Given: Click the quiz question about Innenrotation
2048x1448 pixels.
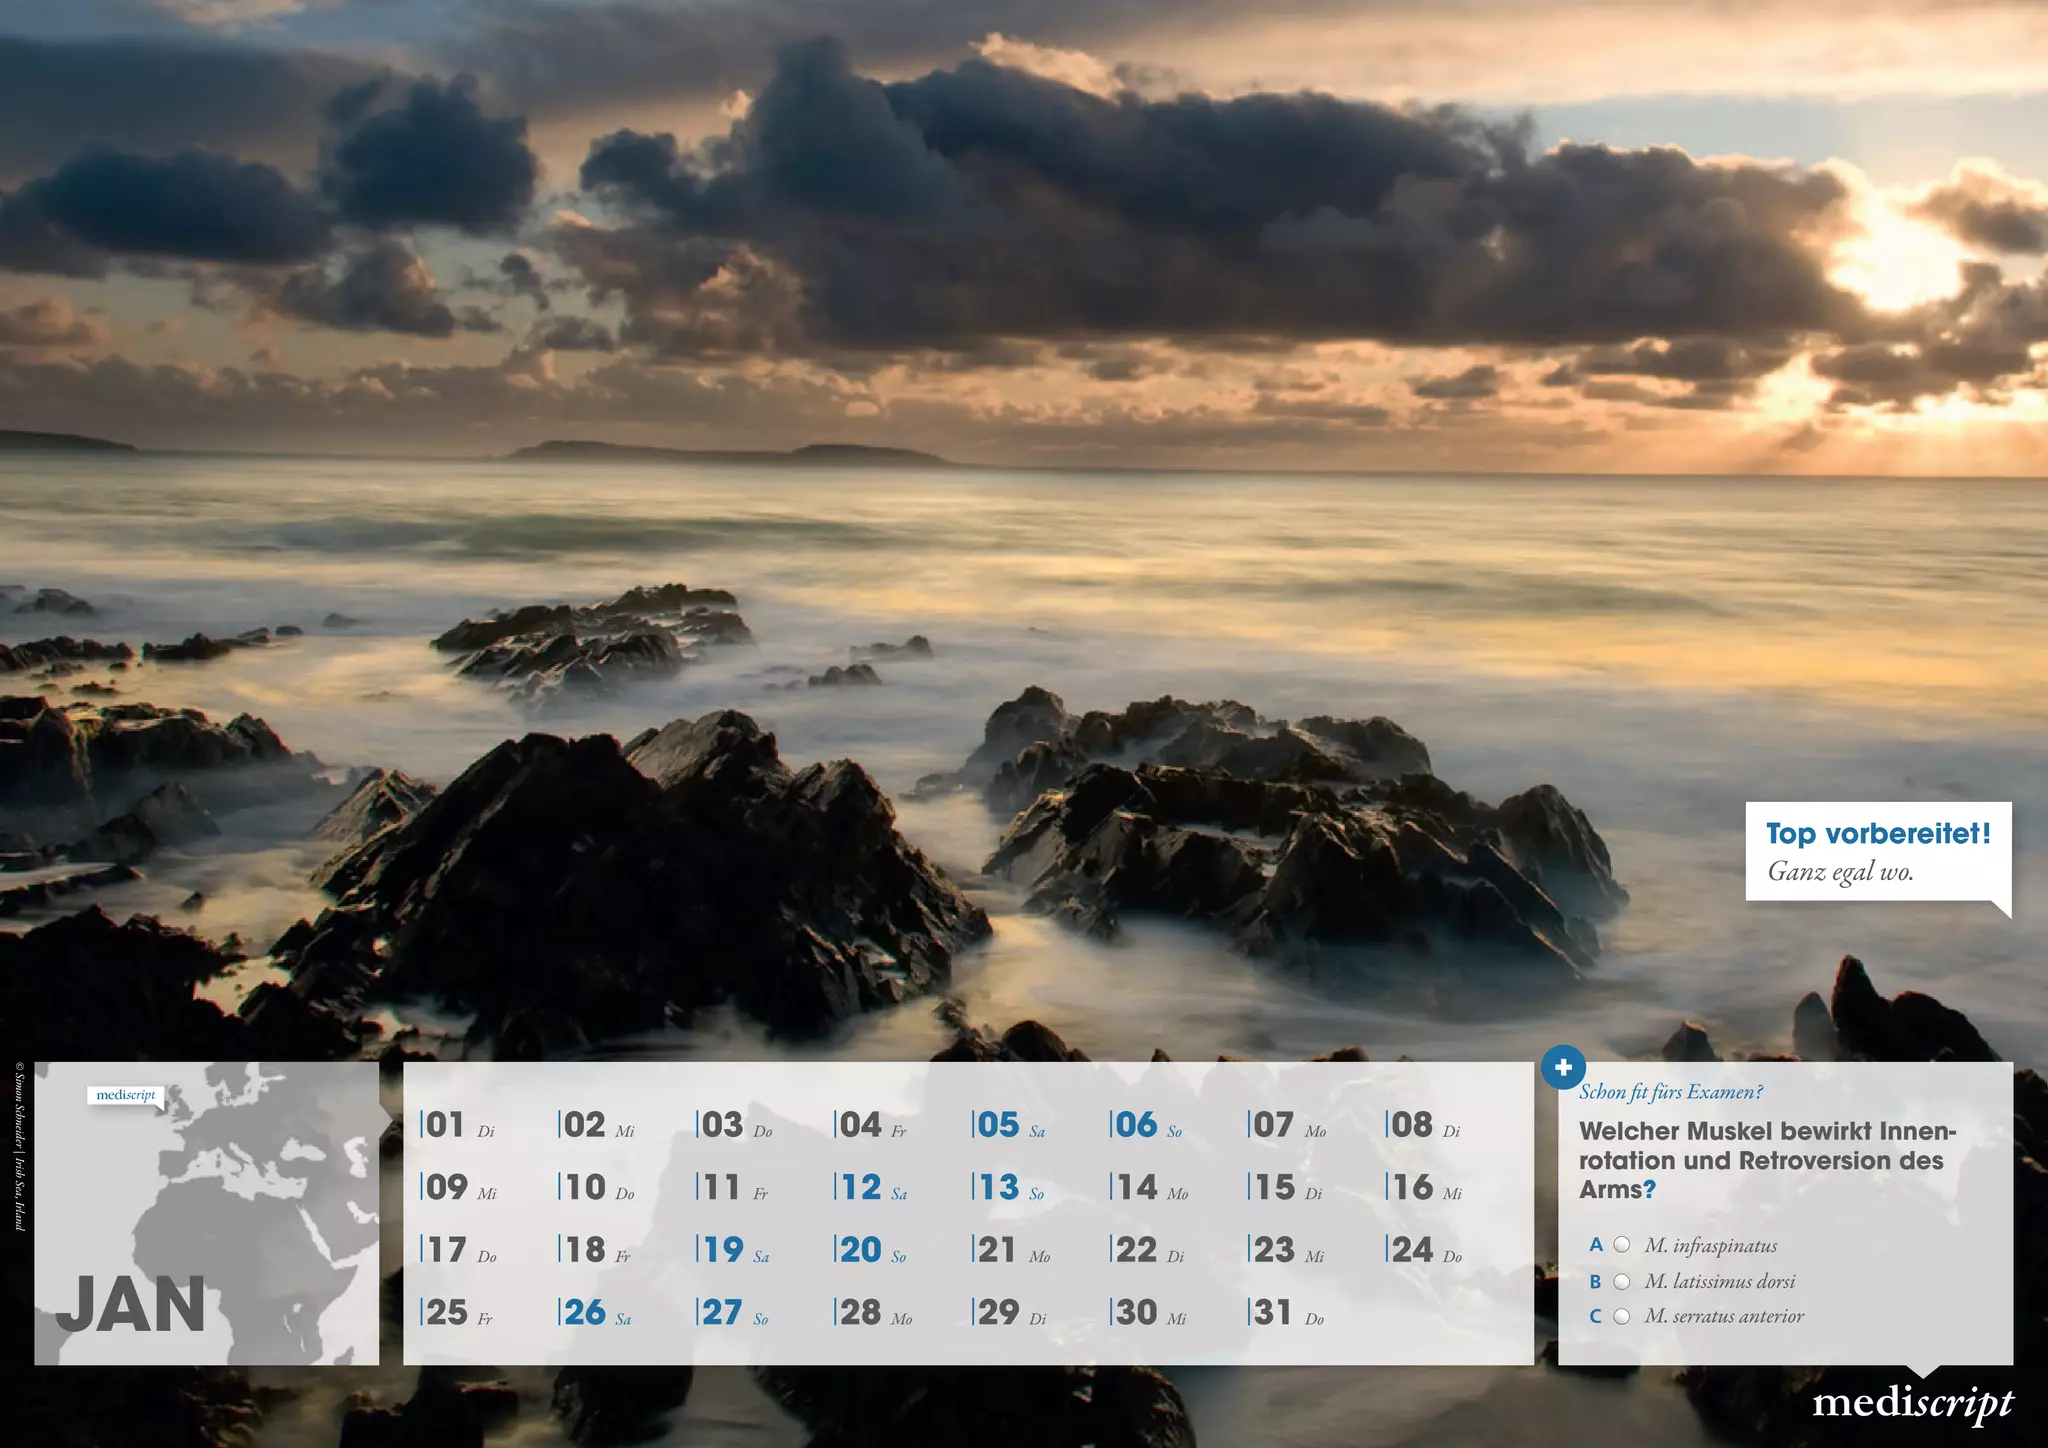Looking at the screenshot, I should [1767, 1160].
